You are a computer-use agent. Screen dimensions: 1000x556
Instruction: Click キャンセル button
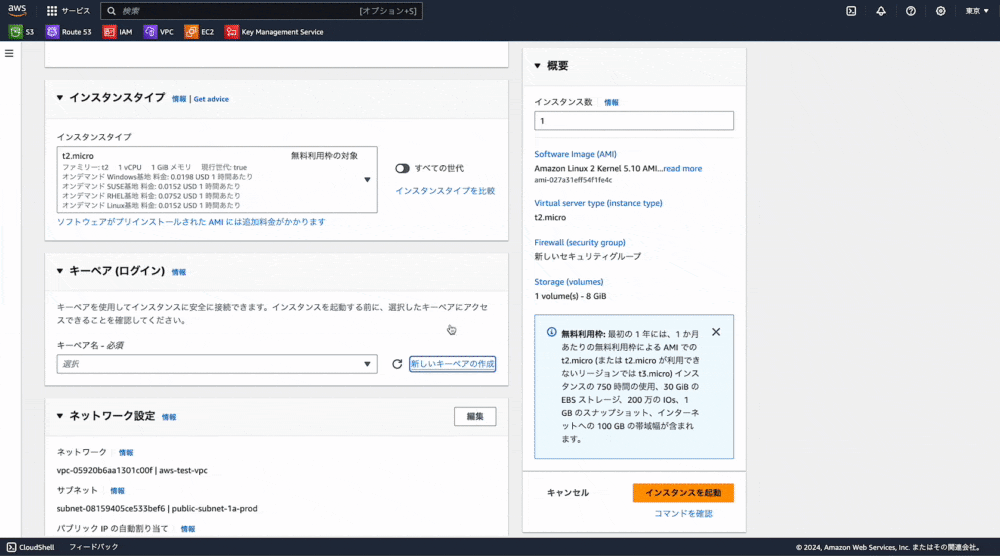pos(568,493)
